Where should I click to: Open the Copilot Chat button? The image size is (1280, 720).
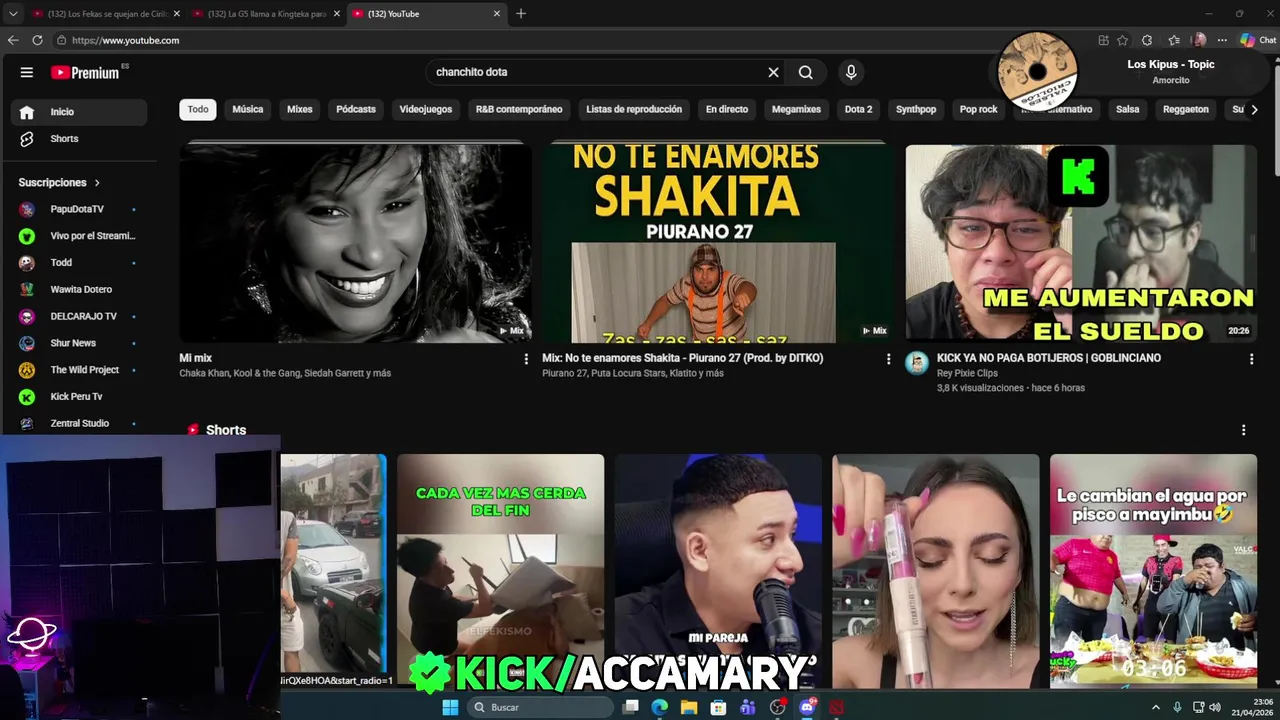(x=1257, y=40)
